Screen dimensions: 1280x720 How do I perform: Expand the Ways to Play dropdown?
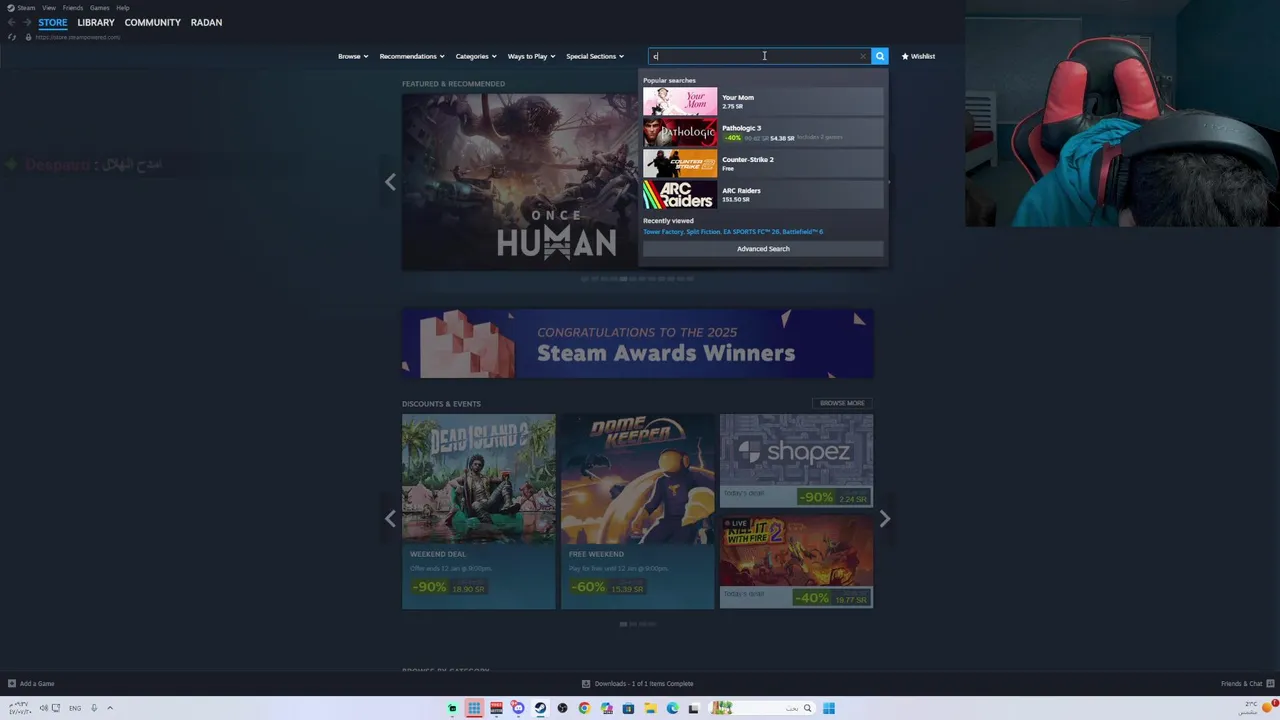pyautogui.click(x=531, y=56)
